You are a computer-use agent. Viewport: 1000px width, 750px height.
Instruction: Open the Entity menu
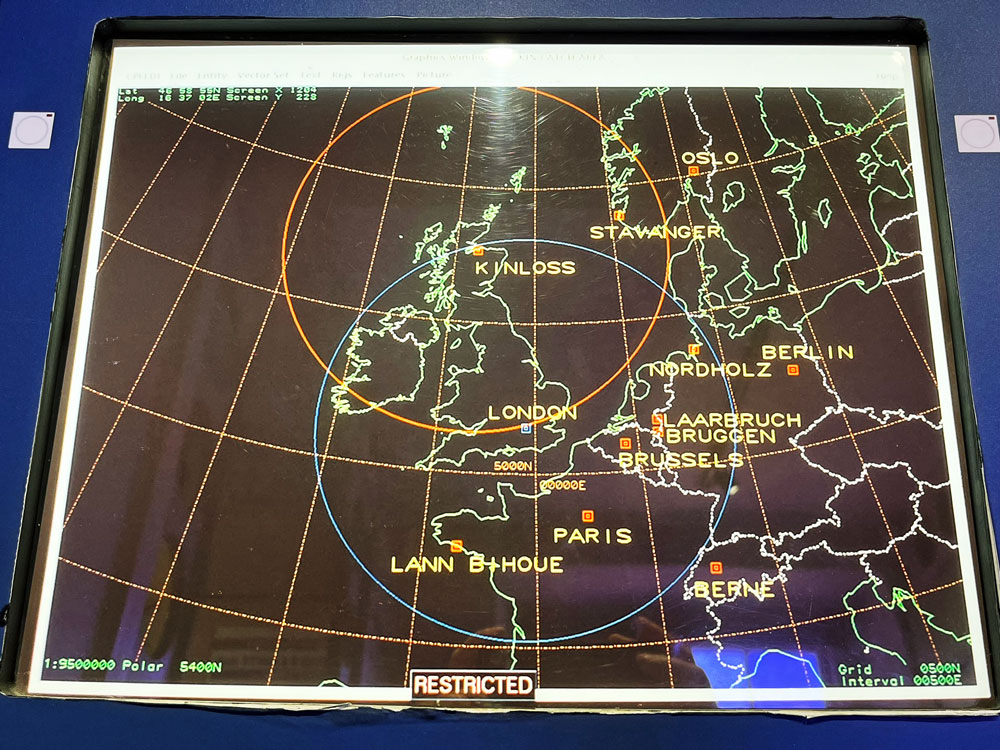(x=212, y=75)
